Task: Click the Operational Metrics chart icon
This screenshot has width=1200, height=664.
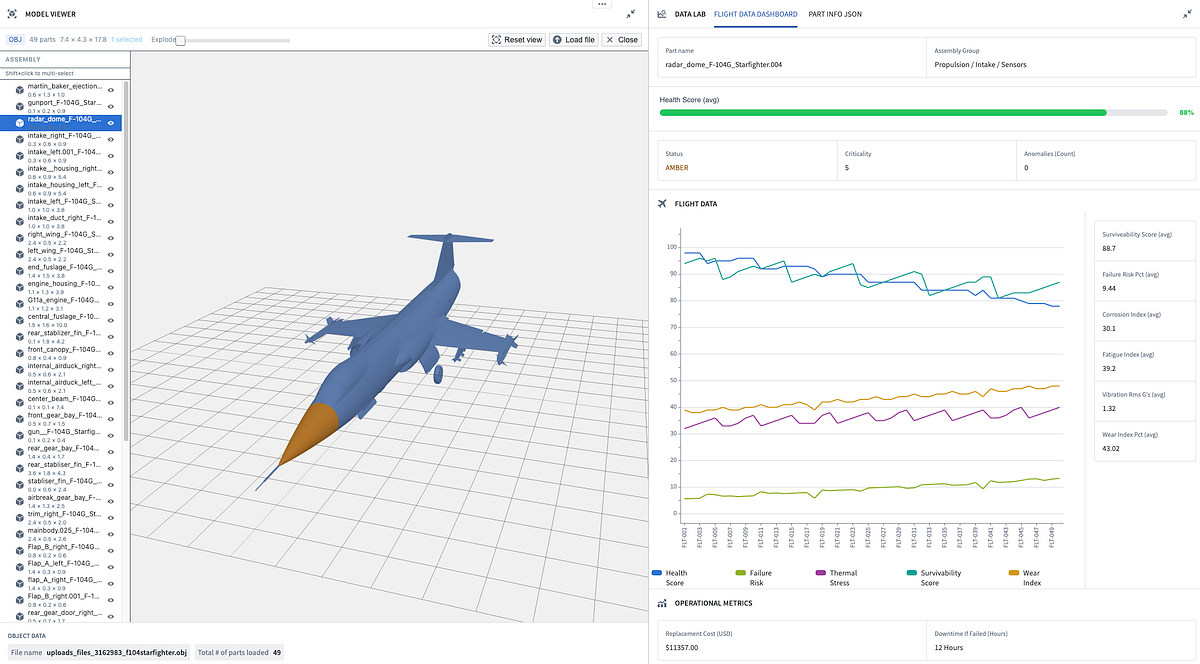Action: tap(662, 603)
